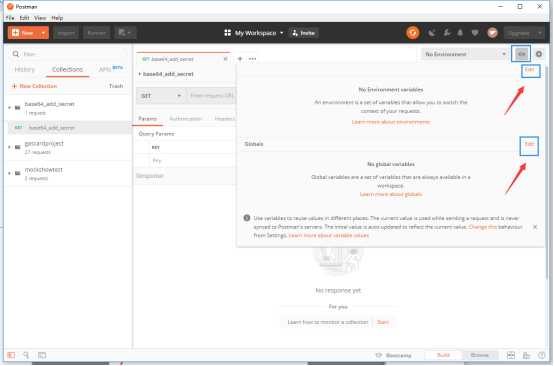Click Edit for the environment variables
This screenshot has height=366, width=554.
(529, 70)
